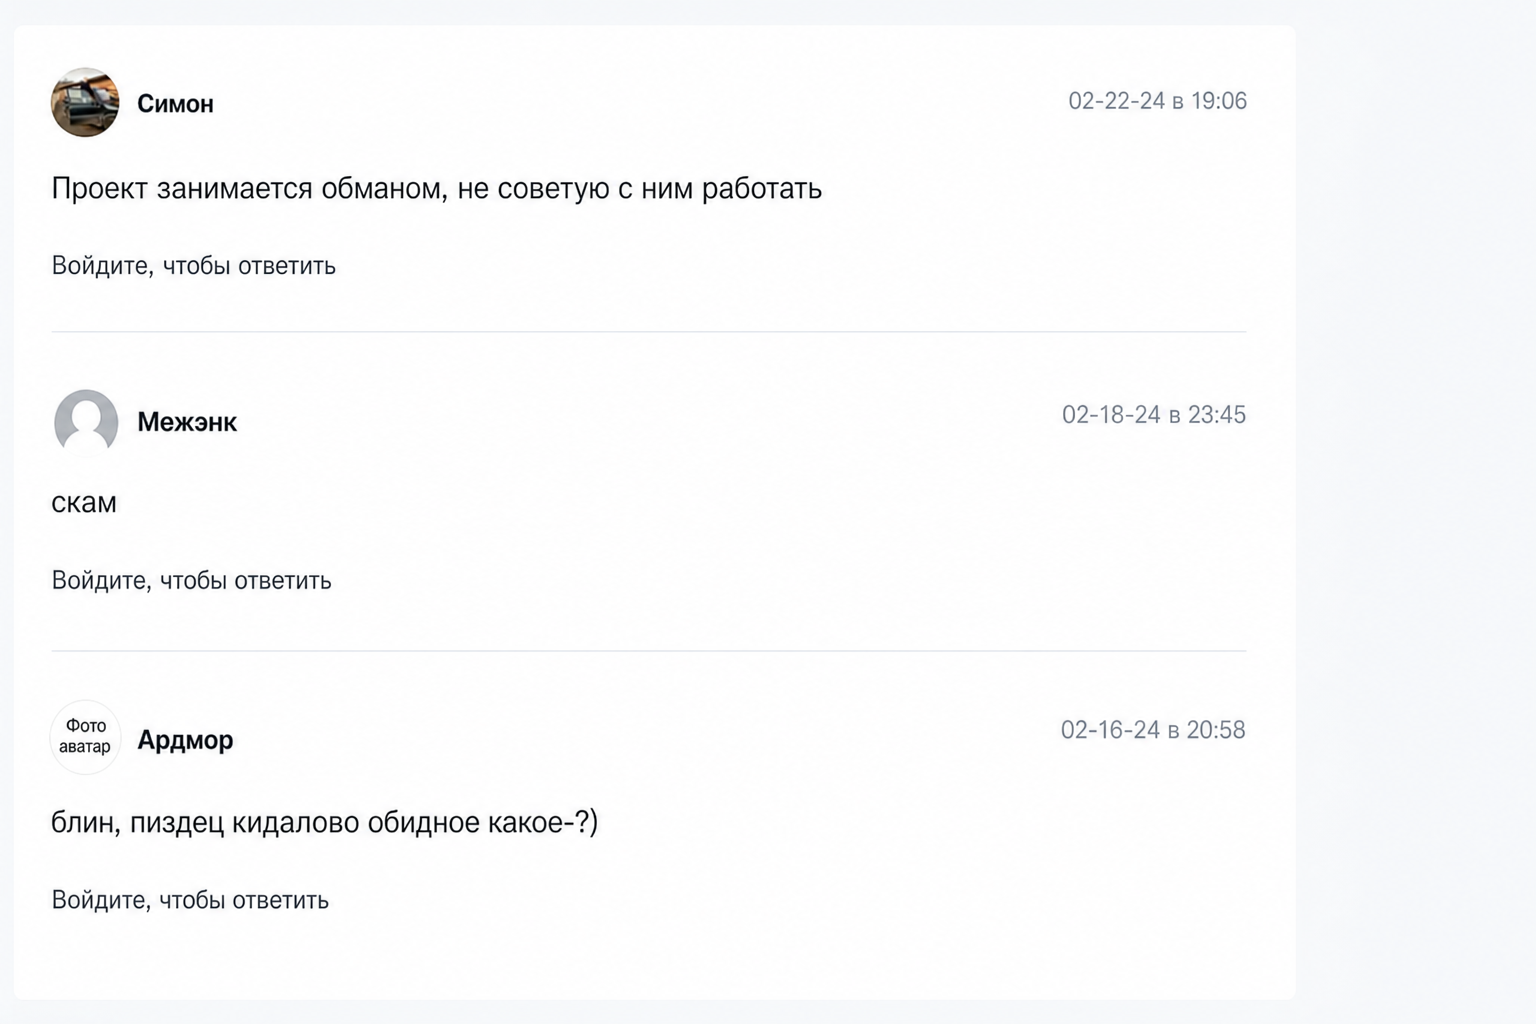The image size is (1536, 1024).
Task: Click the timestamp 02-22-24 в 19:06
Action: [1157, 101]
